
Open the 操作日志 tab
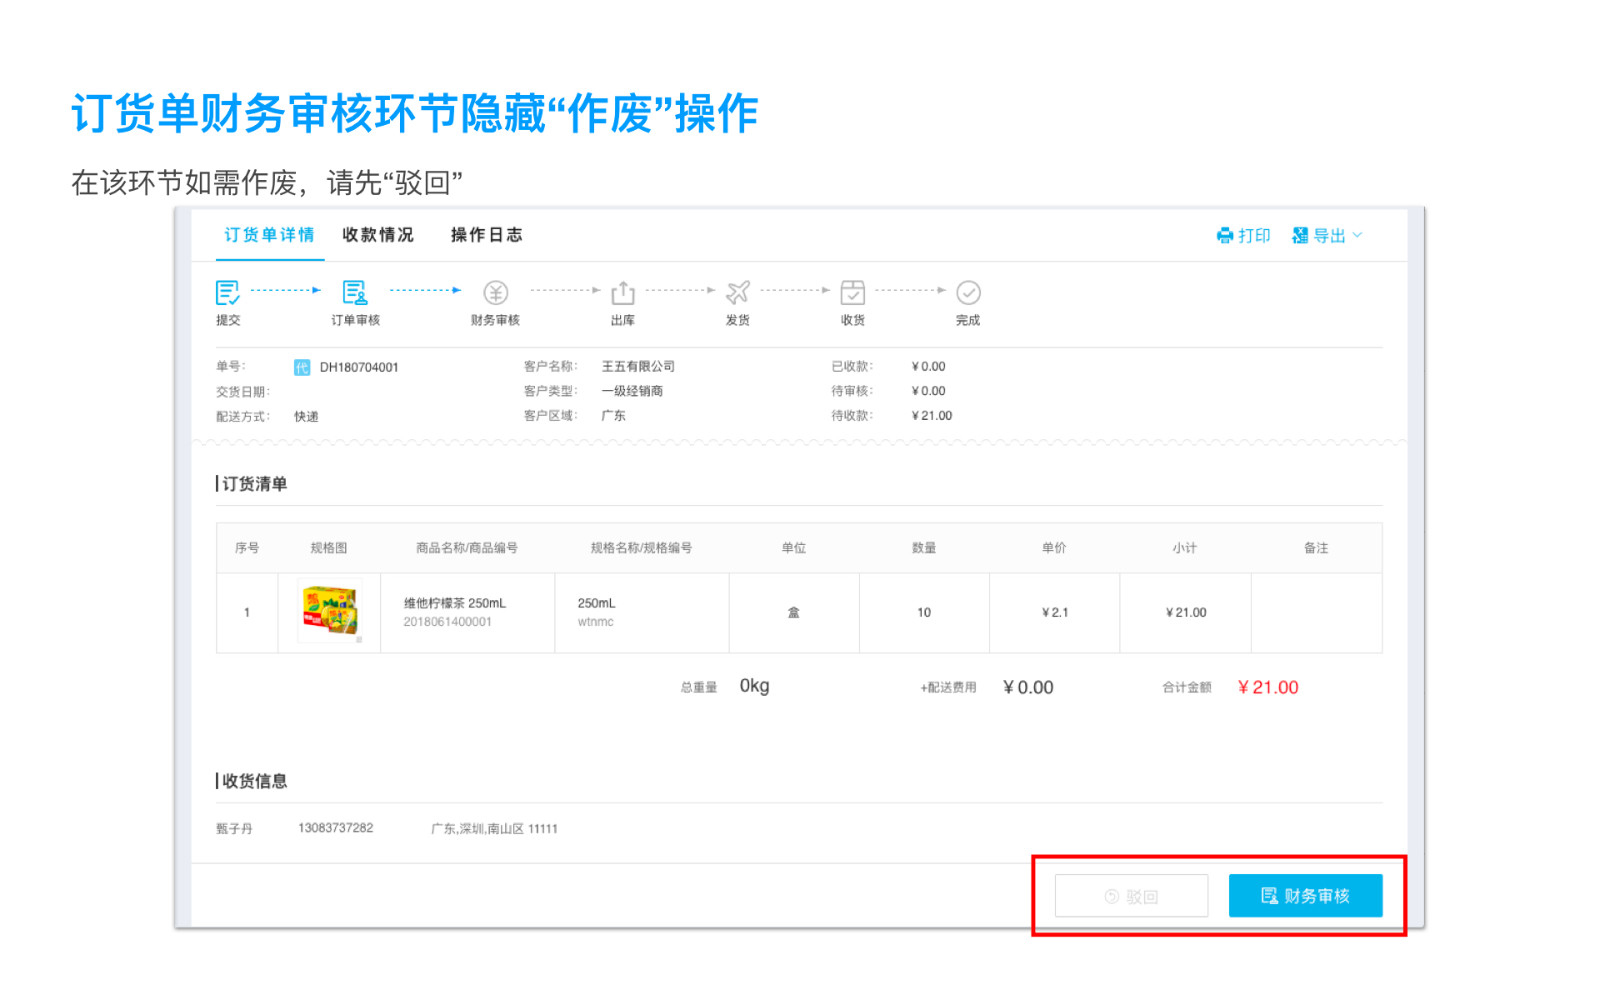click(486, 235)
